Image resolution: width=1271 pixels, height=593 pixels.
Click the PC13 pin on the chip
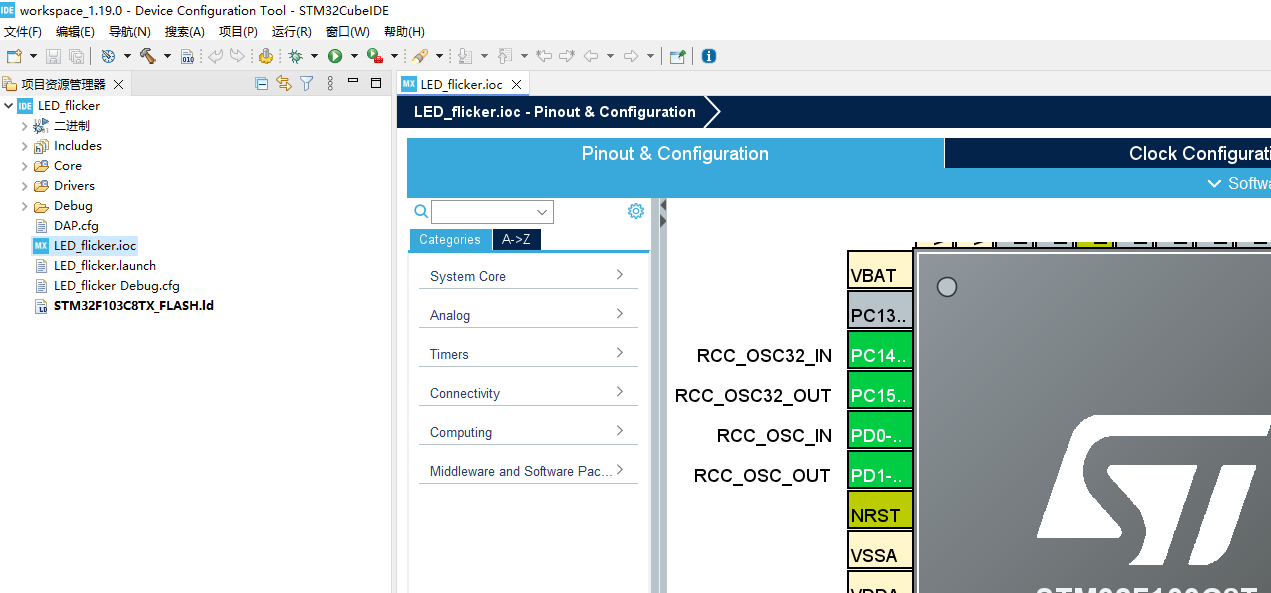click(880, 311)
